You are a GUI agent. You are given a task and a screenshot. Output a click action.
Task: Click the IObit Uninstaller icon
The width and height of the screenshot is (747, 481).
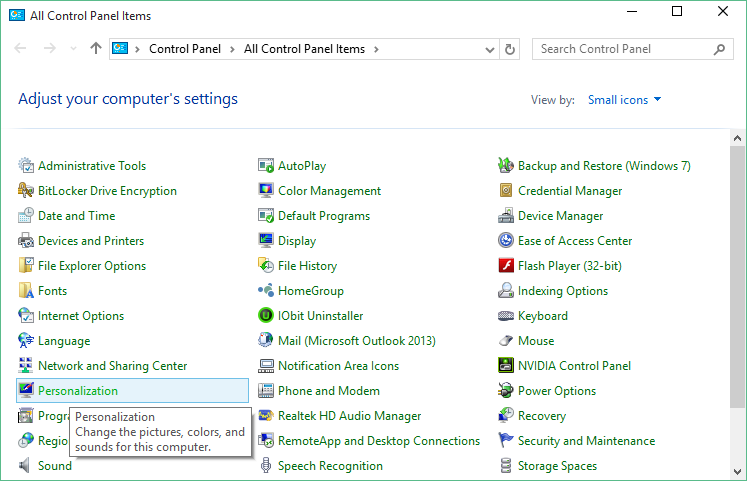[266, 316]
